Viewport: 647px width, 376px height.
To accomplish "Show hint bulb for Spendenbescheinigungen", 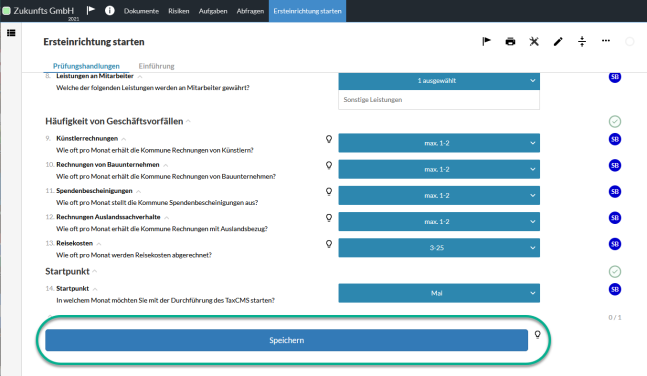I will (329, 192).
